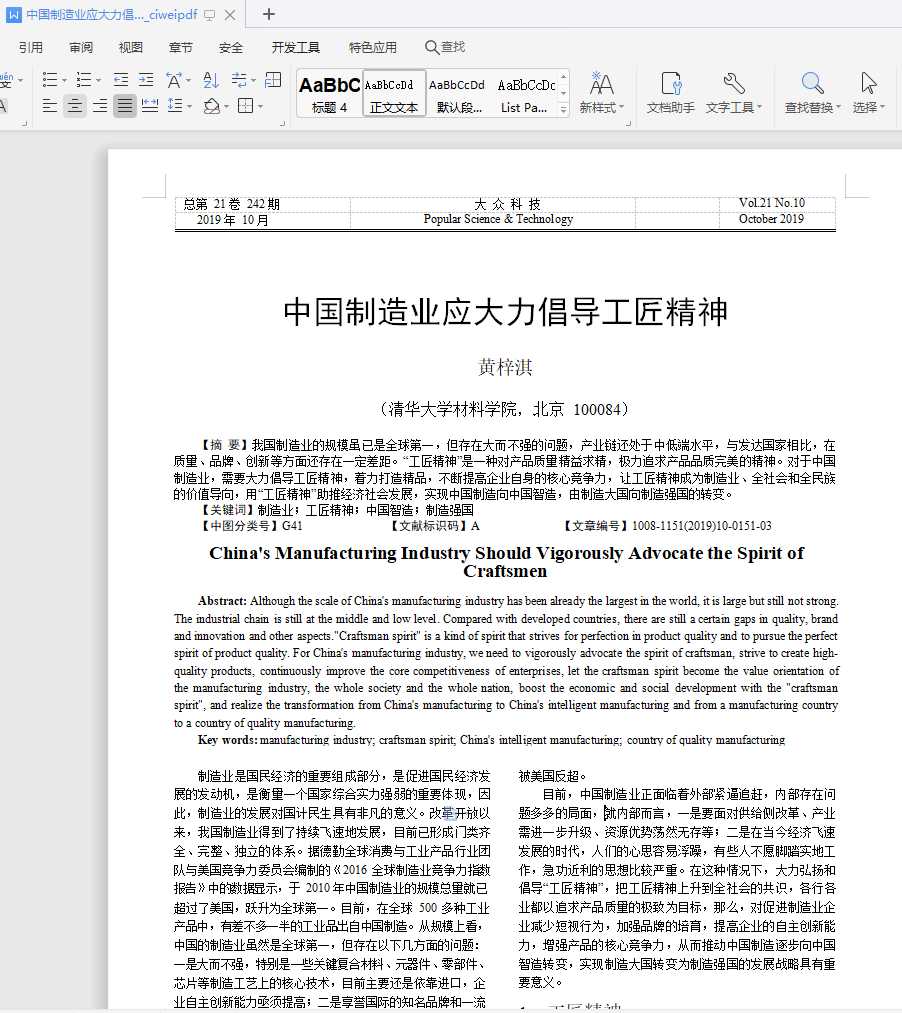This screenshot has height=1013, width=902.
Task: Open a new document tab with plus
Action: point(269,14)
